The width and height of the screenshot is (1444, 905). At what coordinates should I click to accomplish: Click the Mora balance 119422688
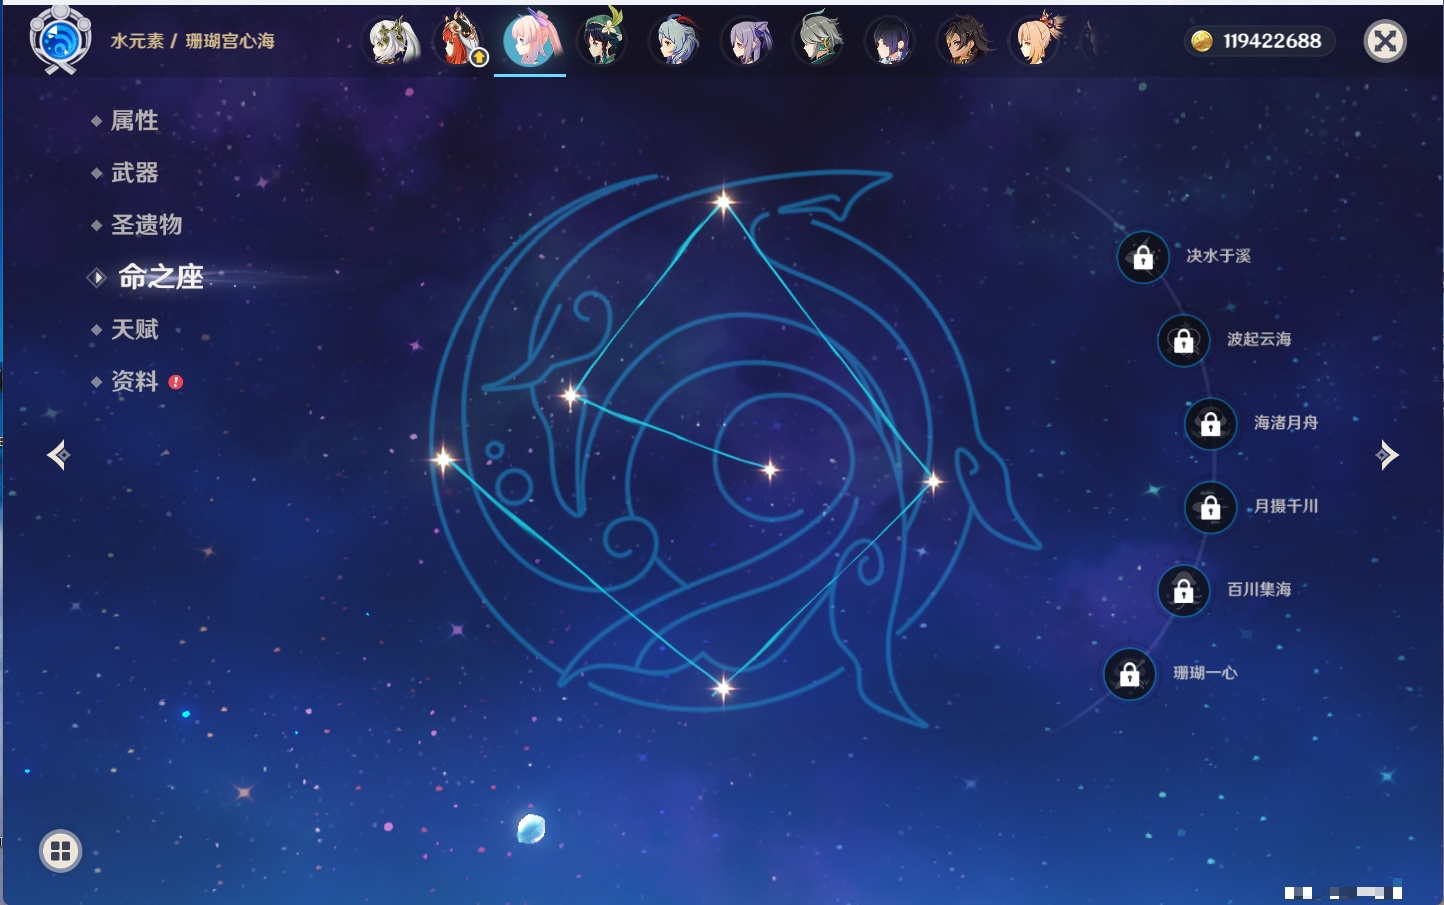coord(1272,41)
